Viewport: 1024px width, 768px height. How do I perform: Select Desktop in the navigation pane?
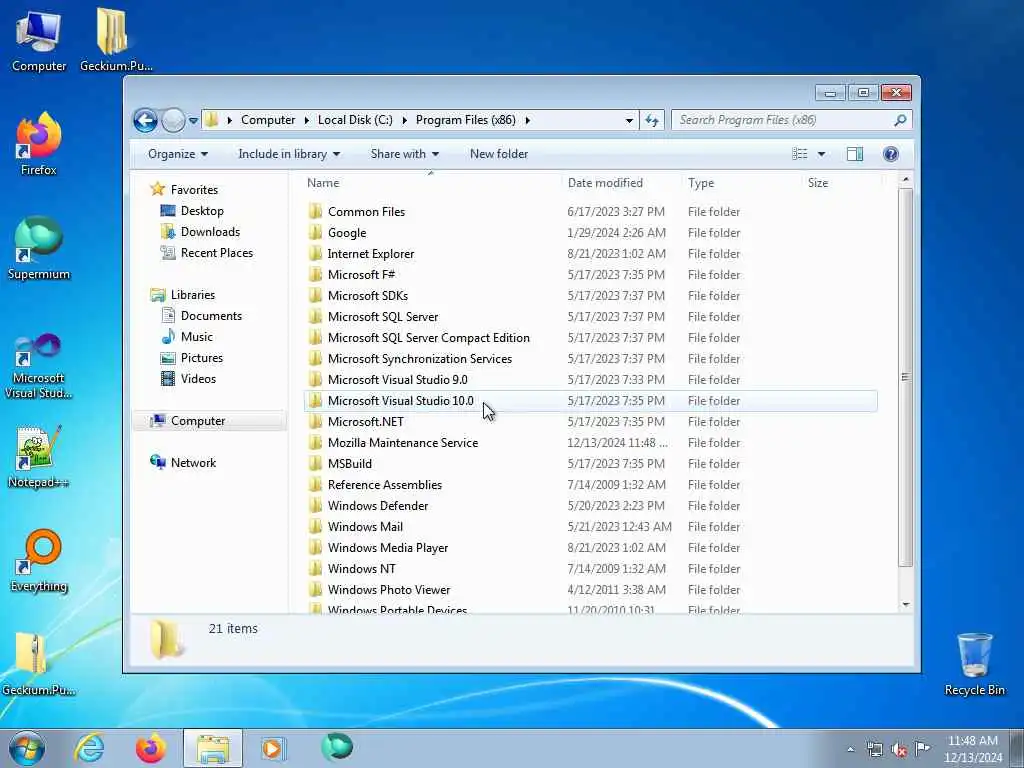click(x=202, y=211)
